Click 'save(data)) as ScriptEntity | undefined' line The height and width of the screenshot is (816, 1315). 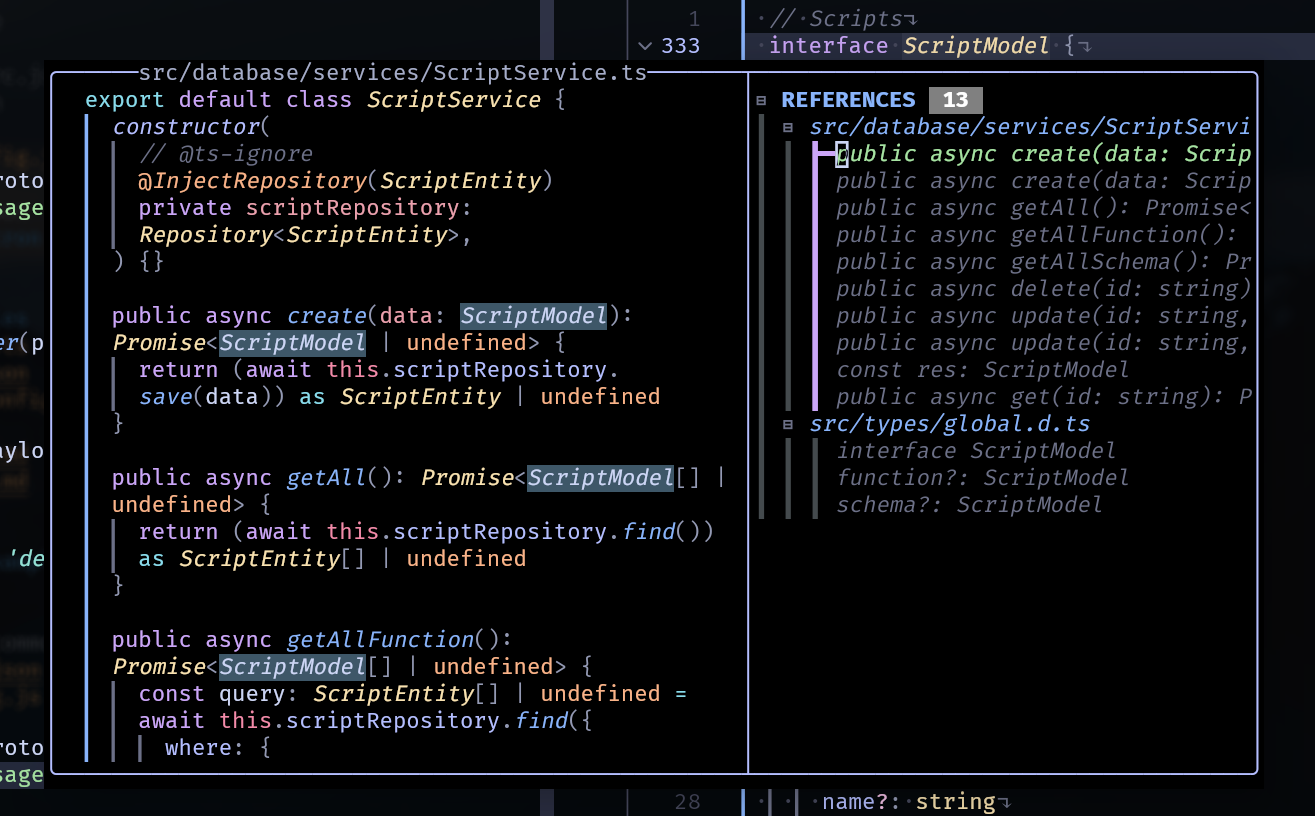[x=399, y=397]
